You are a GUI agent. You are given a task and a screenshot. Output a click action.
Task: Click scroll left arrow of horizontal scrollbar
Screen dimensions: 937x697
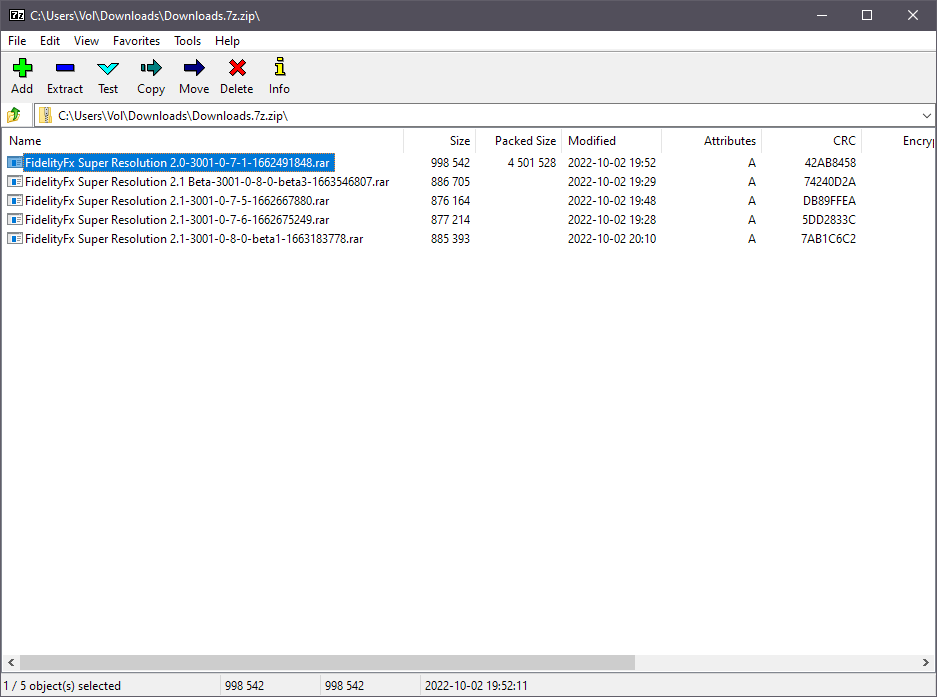pyautogui.click(x=11, y=662)
